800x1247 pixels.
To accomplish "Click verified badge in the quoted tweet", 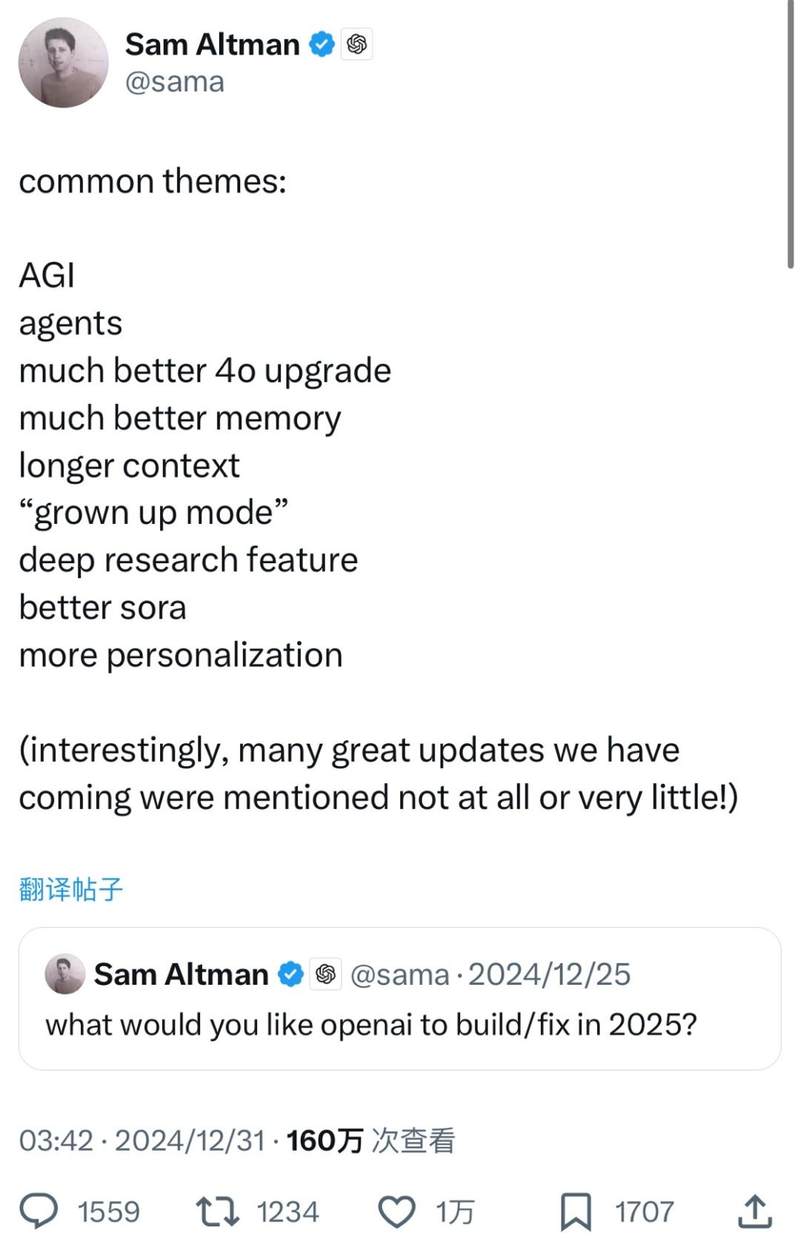I will click(290, 973).
